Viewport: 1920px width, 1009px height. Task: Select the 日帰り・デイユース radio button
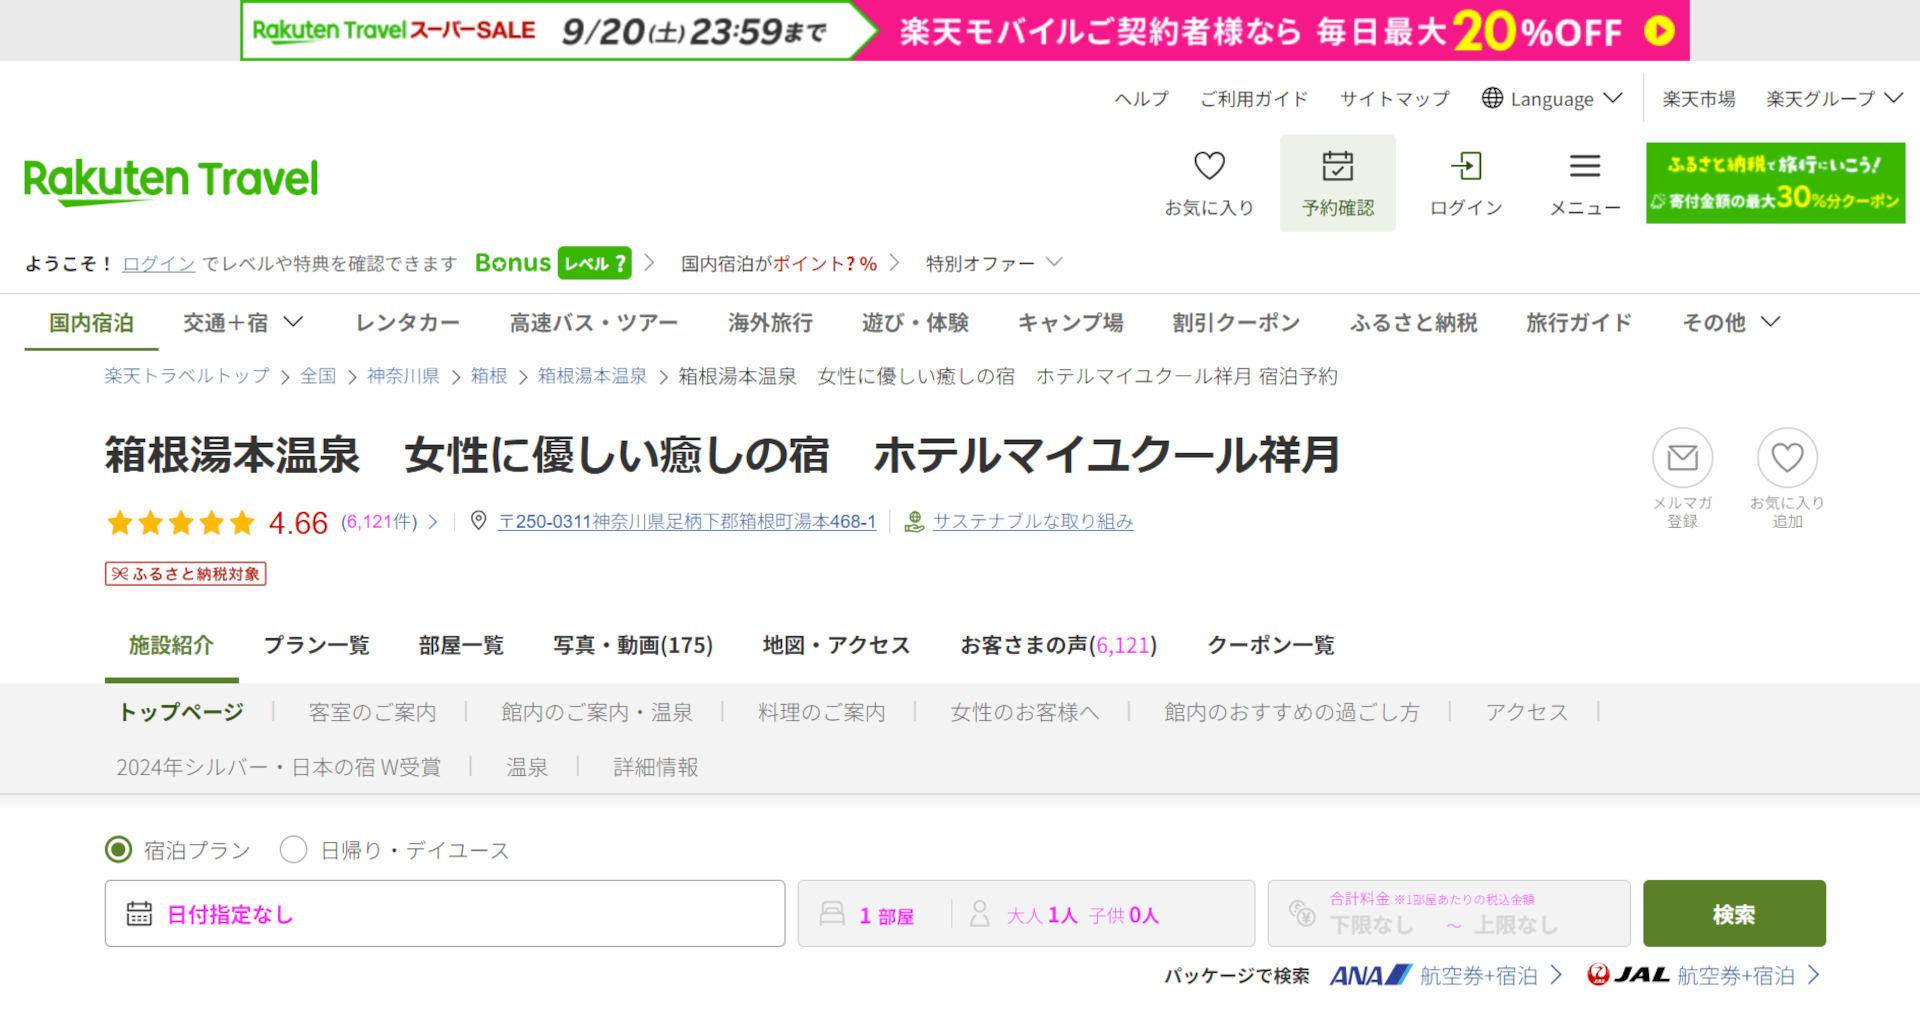[293, 849]
